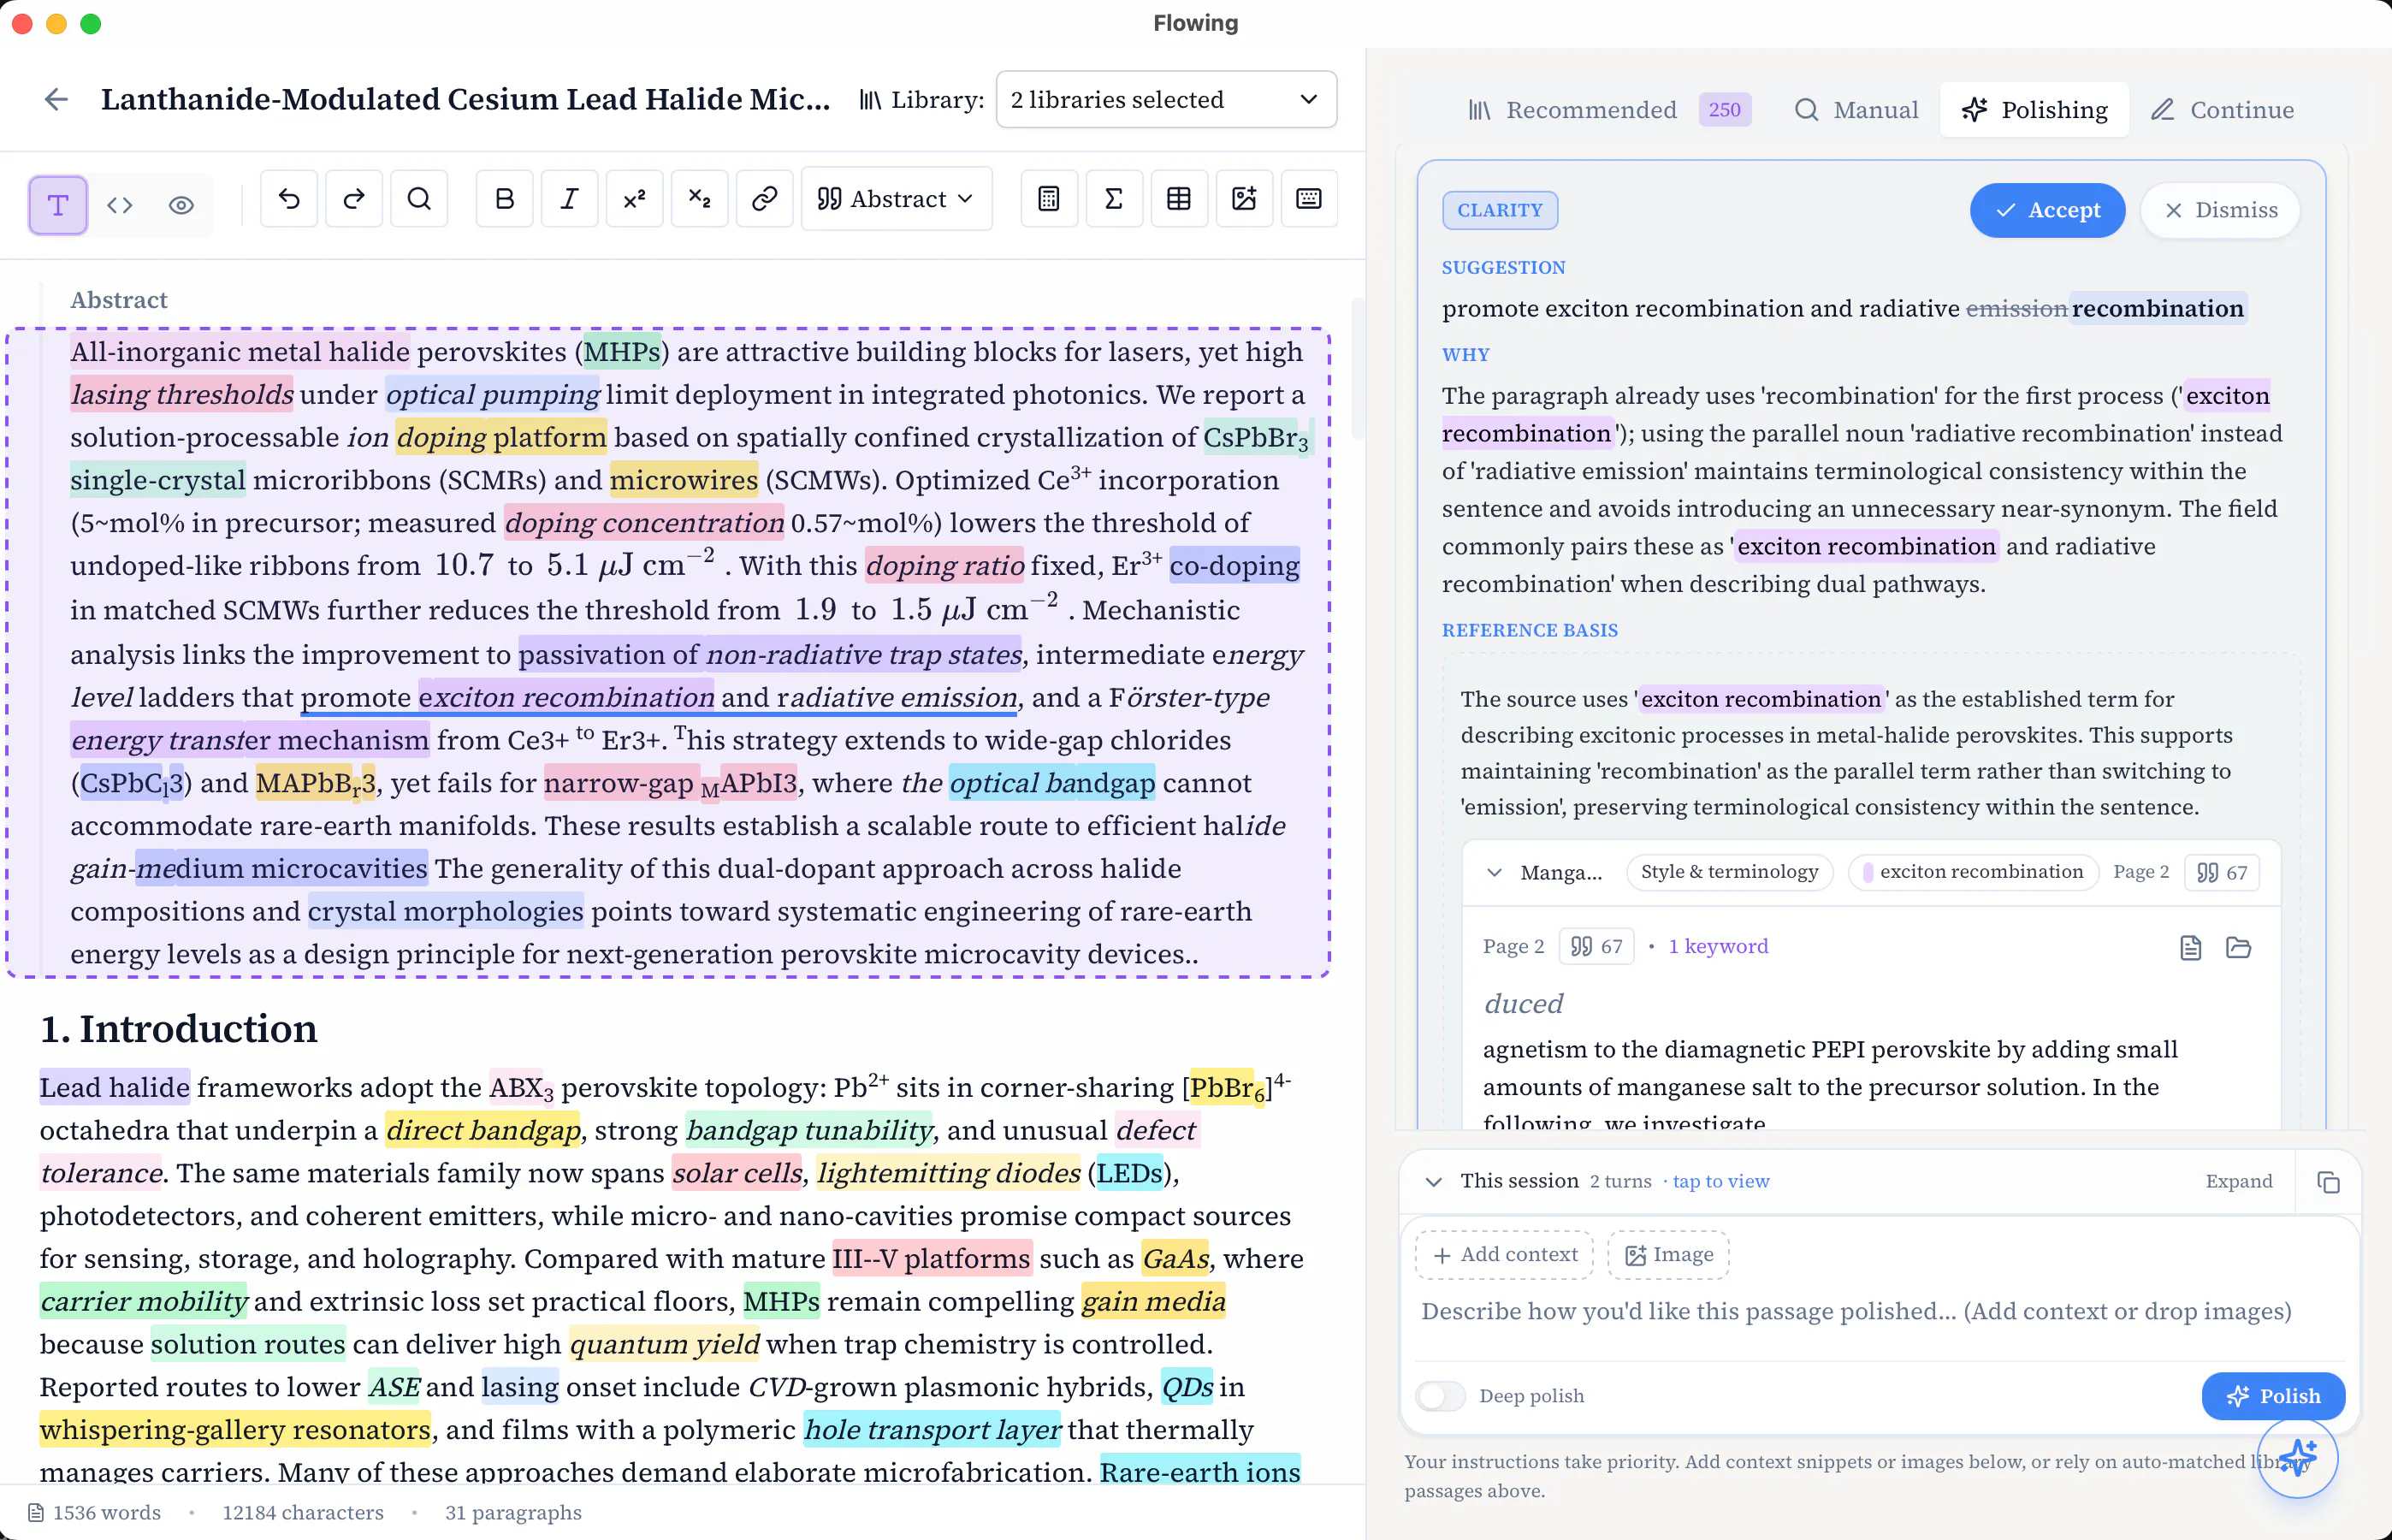
Task: Open the '2 libraries selected' dropdown
Action: pyautogui.click(x=1166, y=99)
